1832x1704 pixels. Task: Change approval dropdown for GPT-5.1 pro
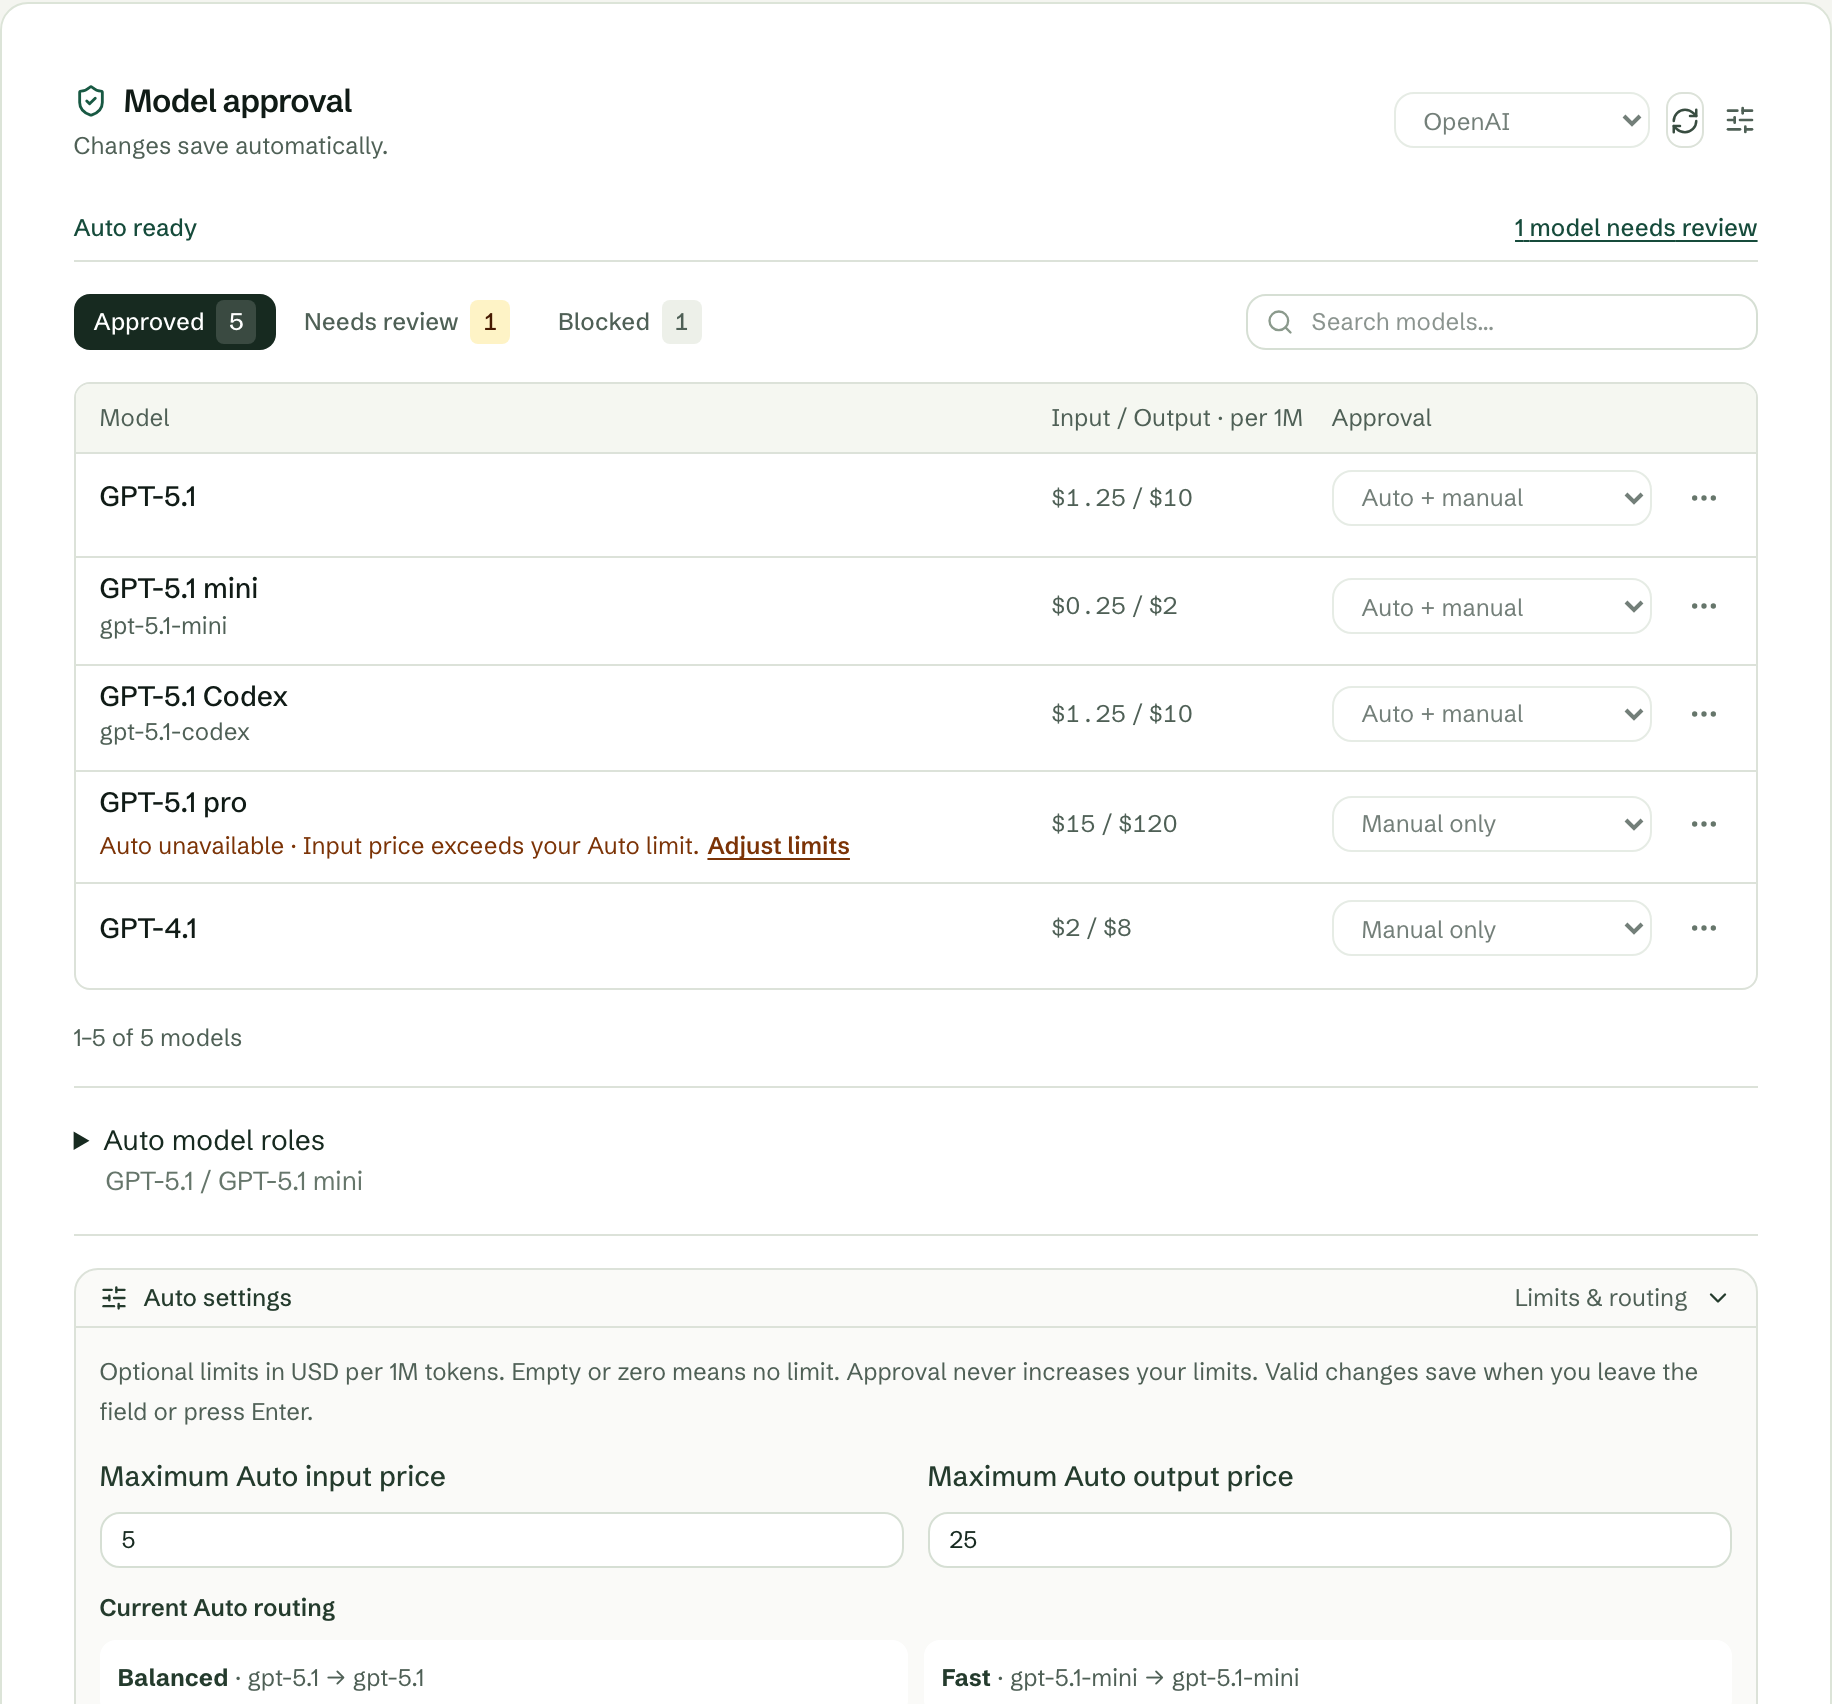pos(1491,824)
